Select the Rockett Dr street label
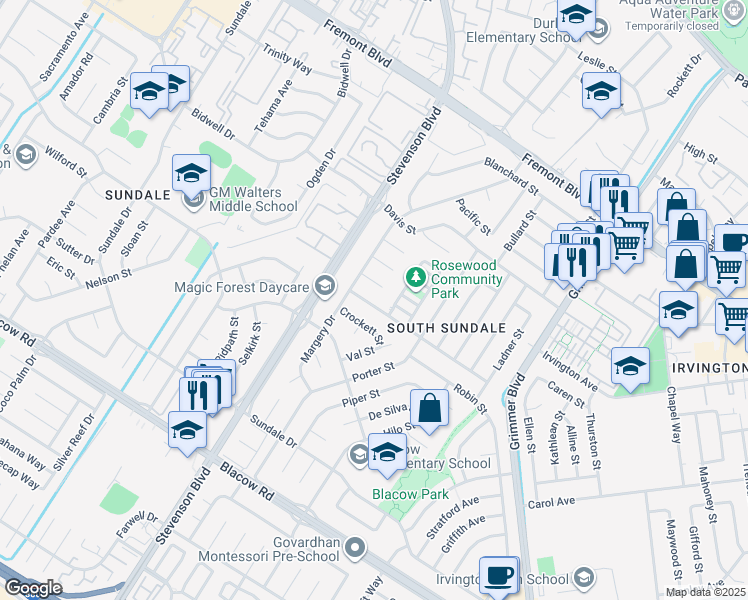Image resolution: width=748 pixels, height=600 pixels. [685, 75]
